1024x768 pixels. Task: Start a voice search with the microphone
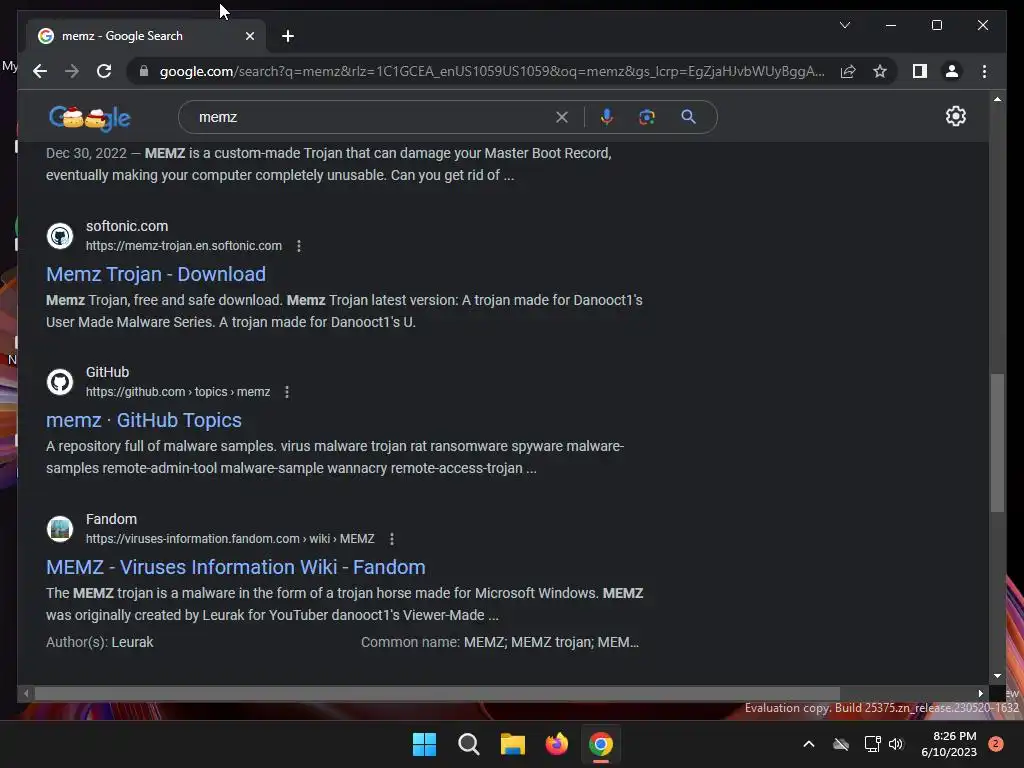tap(607, 117)
